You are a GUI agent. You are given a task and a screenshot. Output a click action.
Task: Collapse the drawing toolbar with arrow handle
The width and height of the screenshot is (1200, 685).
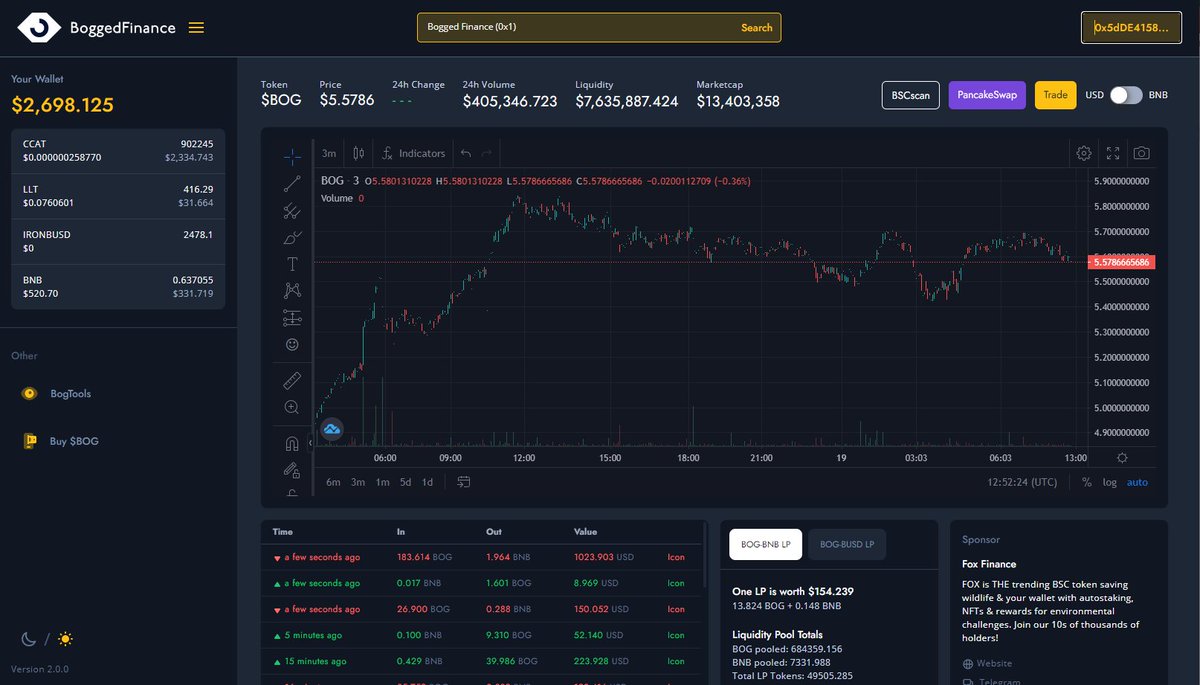(310, 441)
